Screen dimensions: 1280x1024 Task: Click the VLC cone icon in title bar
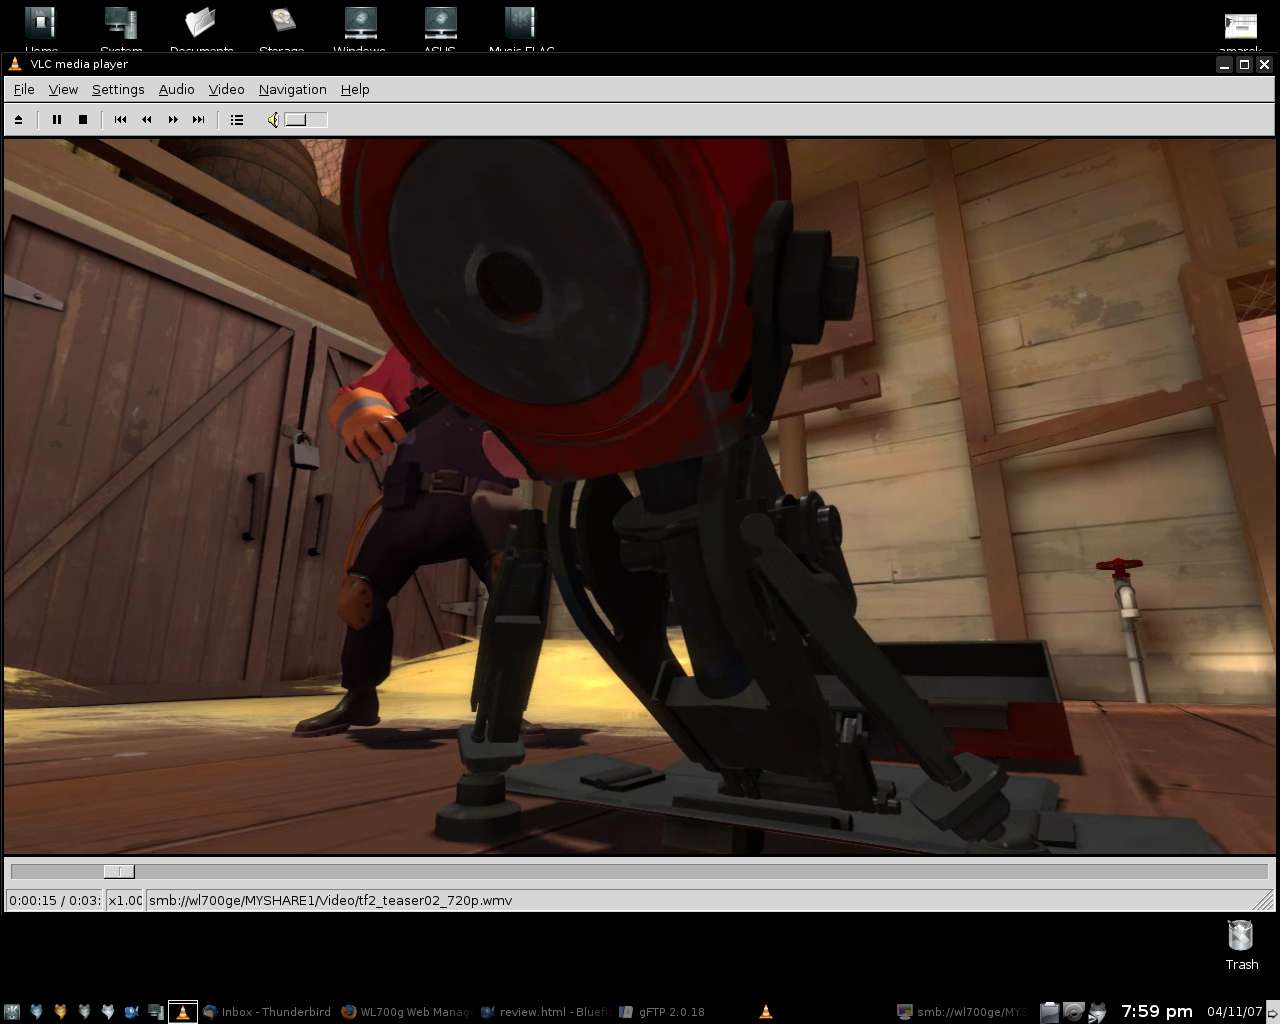click(x=15, y=64)
